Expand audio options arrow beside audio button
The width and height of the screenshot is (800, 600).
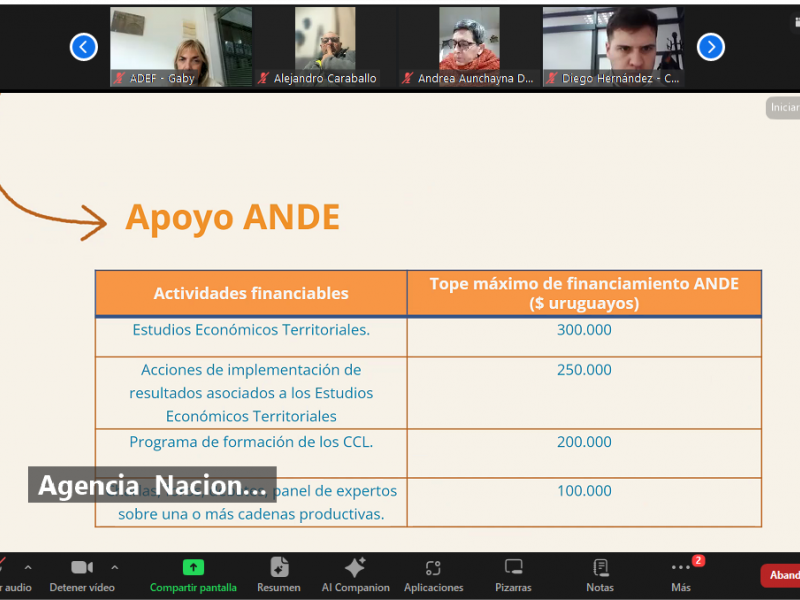(x=28, y=567)
